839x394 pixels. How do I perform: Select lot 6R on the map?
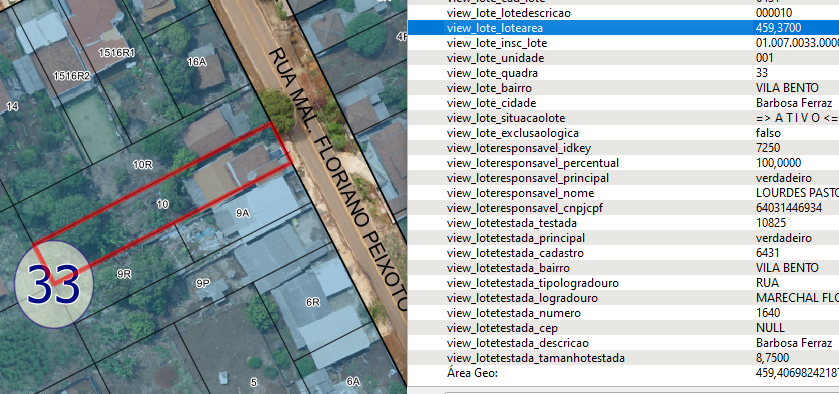pos(312,302)
